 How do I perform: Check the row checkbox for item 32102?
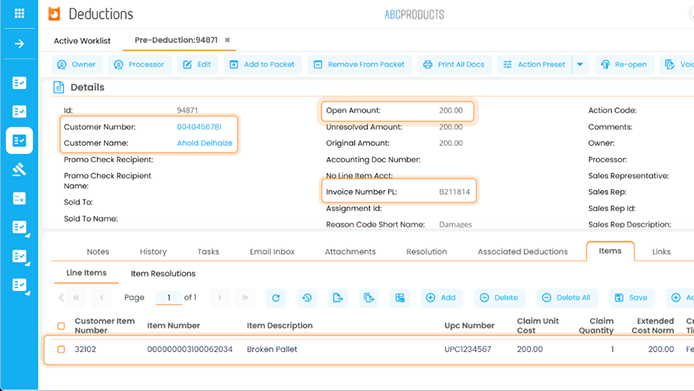click(61, 349)
